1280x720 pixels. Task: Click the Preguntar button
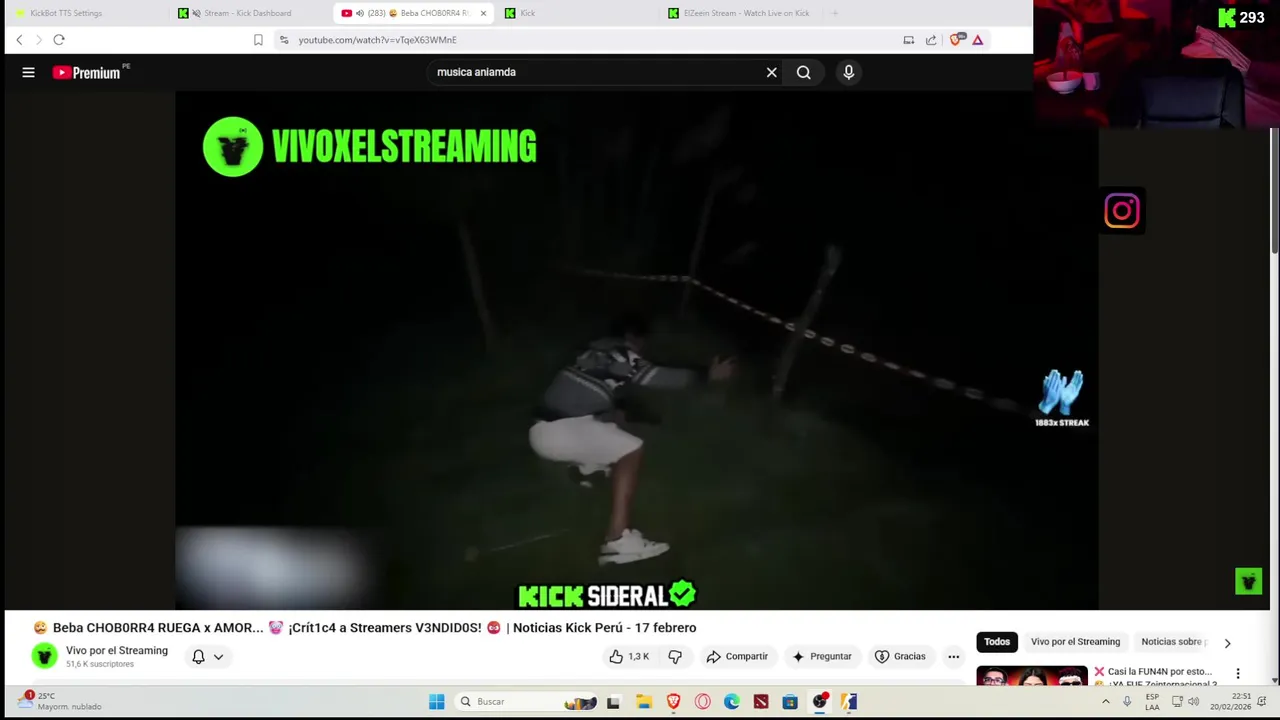pyautogui.click(x=821, y=656)
